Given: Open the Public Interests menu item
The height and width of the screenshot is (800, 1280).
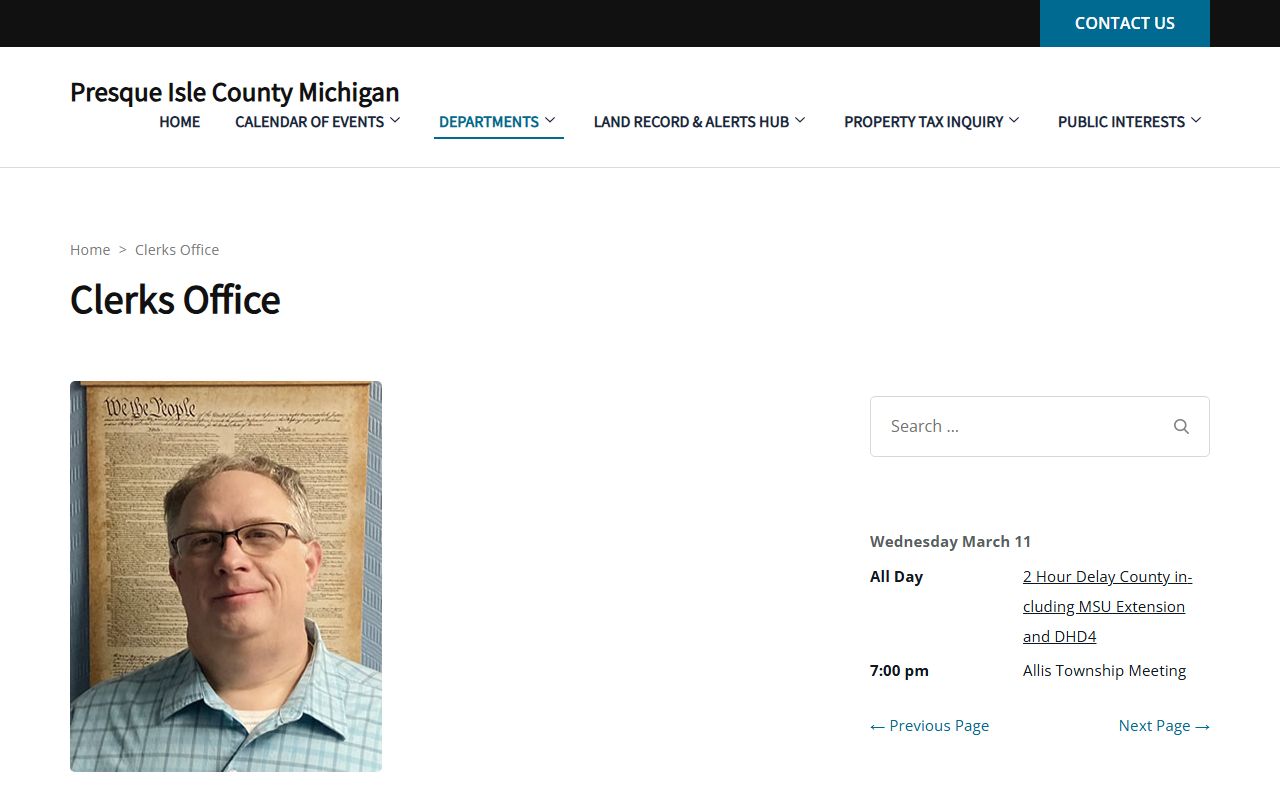Looking at the screenshot, I should click(1121, 122).
